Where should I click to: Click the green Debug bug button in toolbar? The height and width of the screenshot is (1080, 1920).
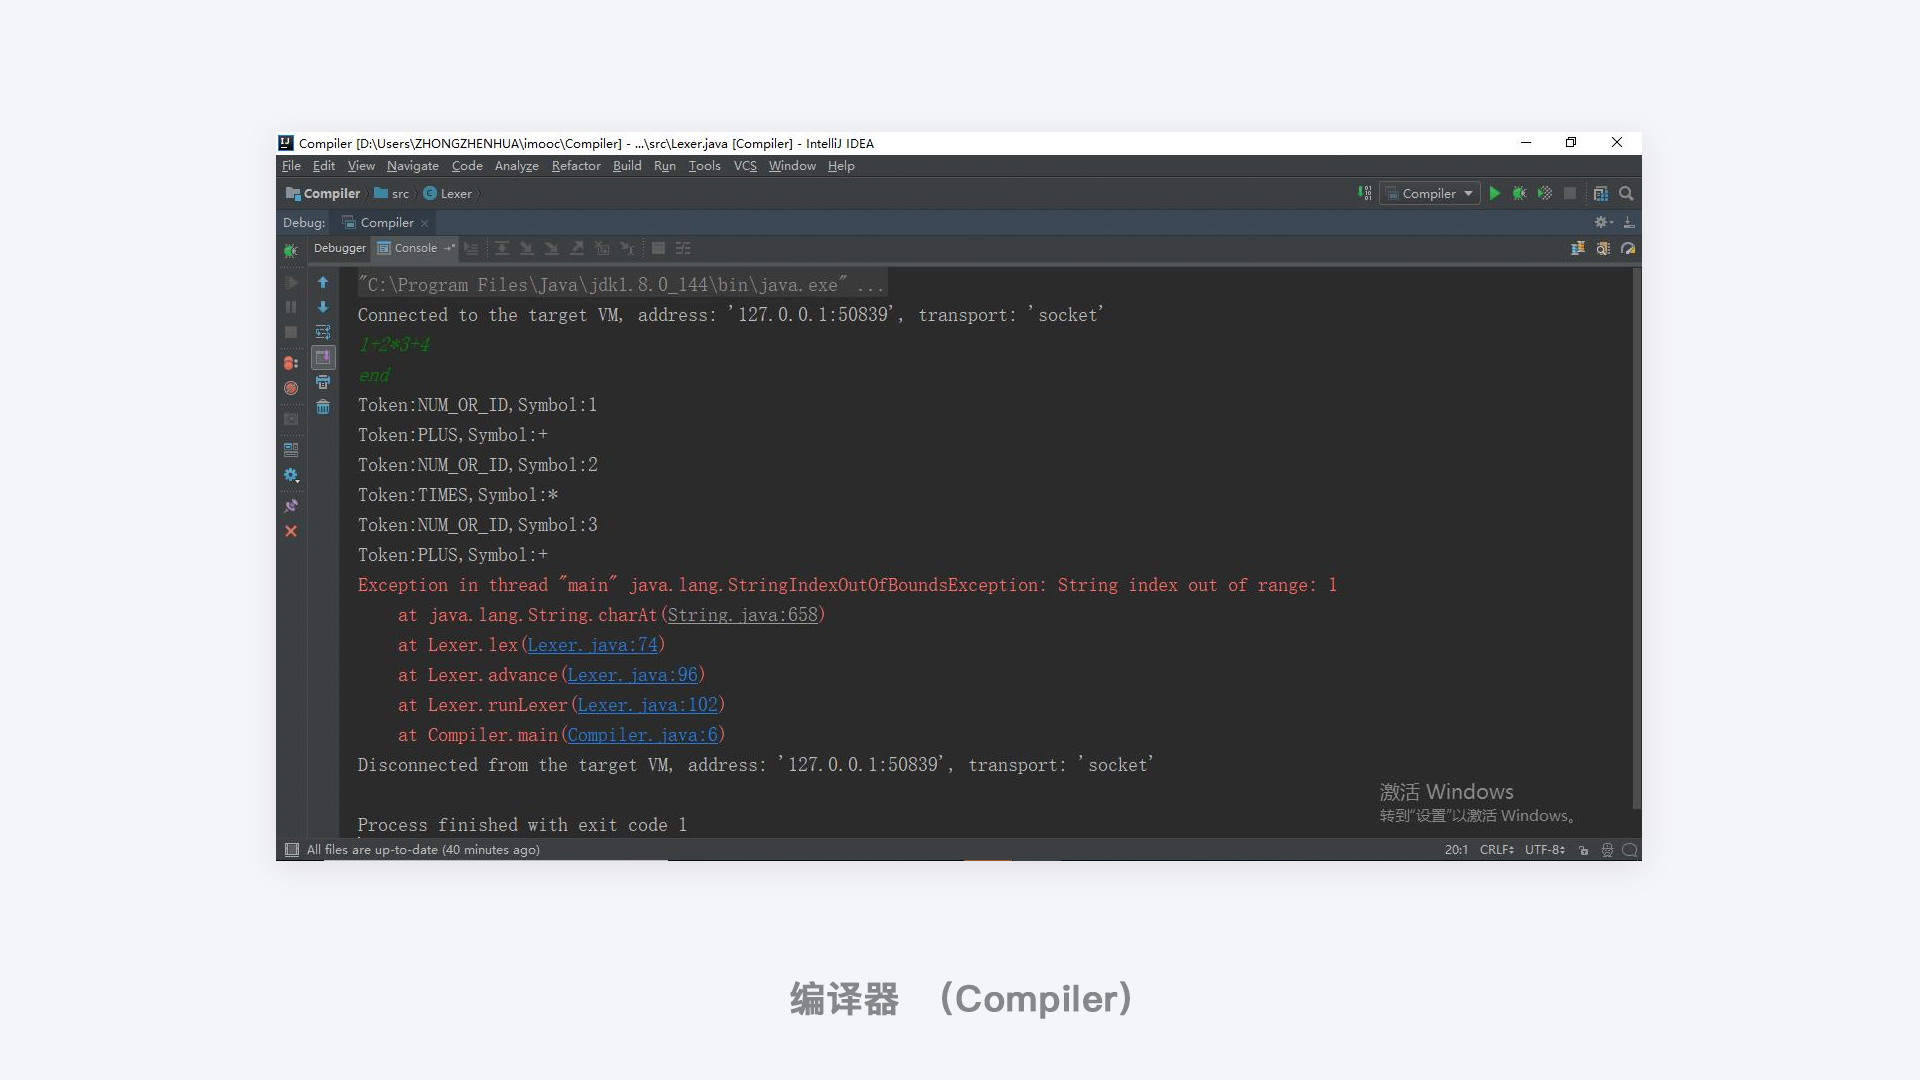click(1520, 193)
